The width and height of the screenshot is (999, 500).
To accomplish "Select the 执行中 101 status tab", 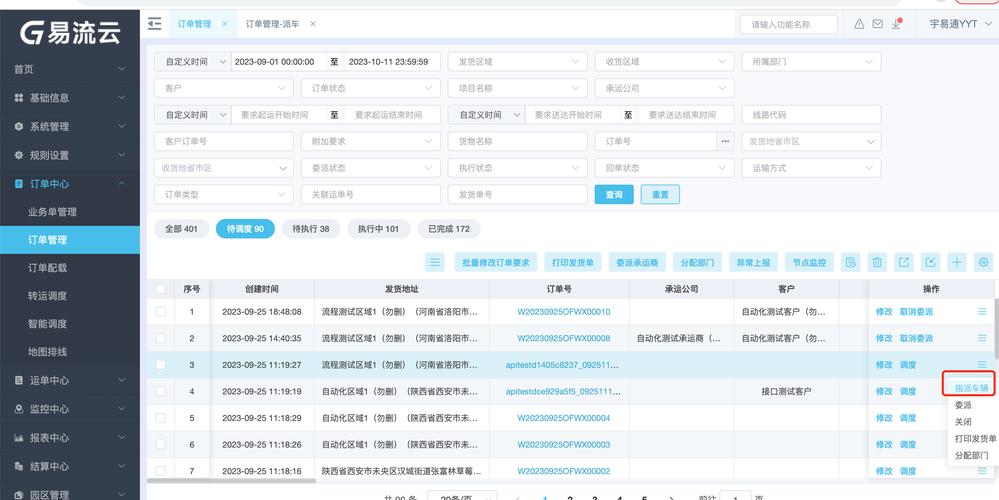I will click(x=378, y=229).
